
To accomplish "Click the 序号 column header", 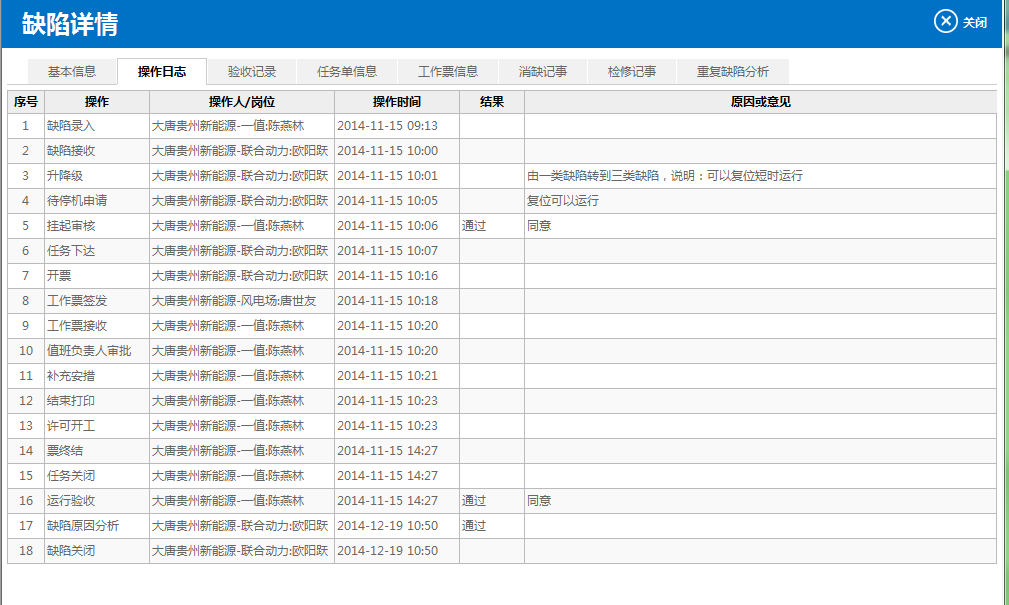I will 26,102.
